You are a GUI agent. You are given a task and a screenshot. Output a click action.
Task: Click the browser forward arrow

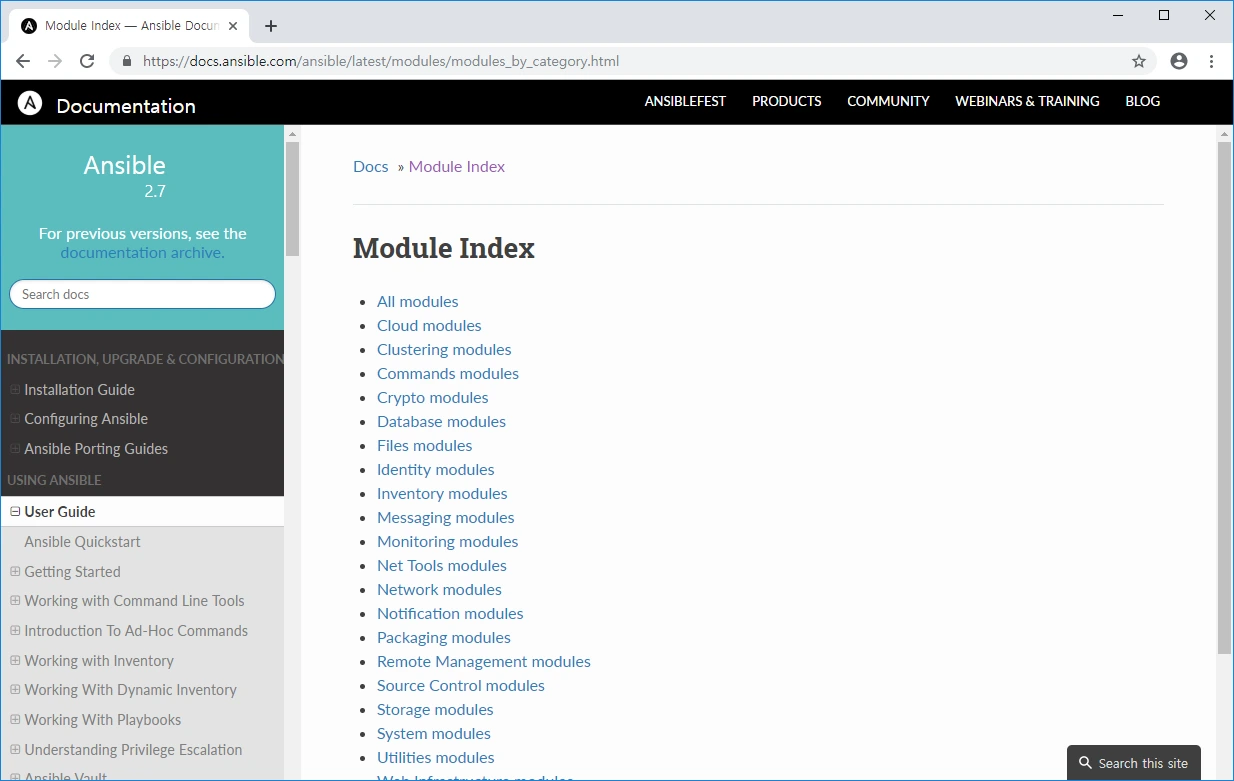55,61
